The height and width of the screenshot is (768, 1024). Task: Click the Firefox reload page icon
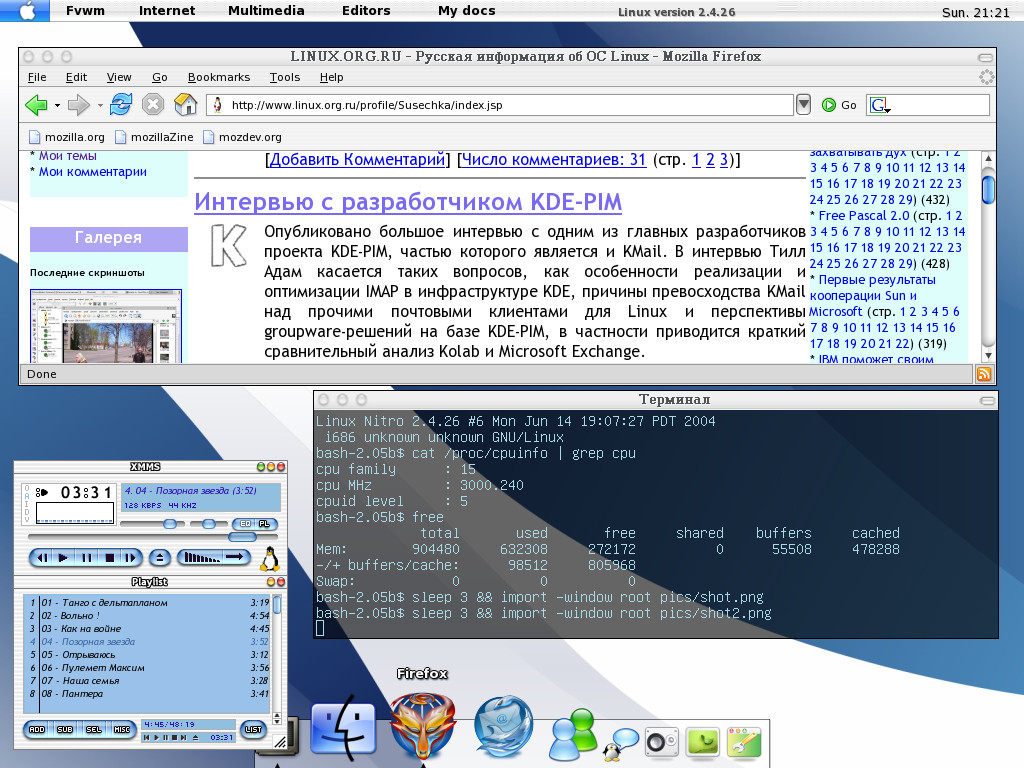[x=121, y=104]
